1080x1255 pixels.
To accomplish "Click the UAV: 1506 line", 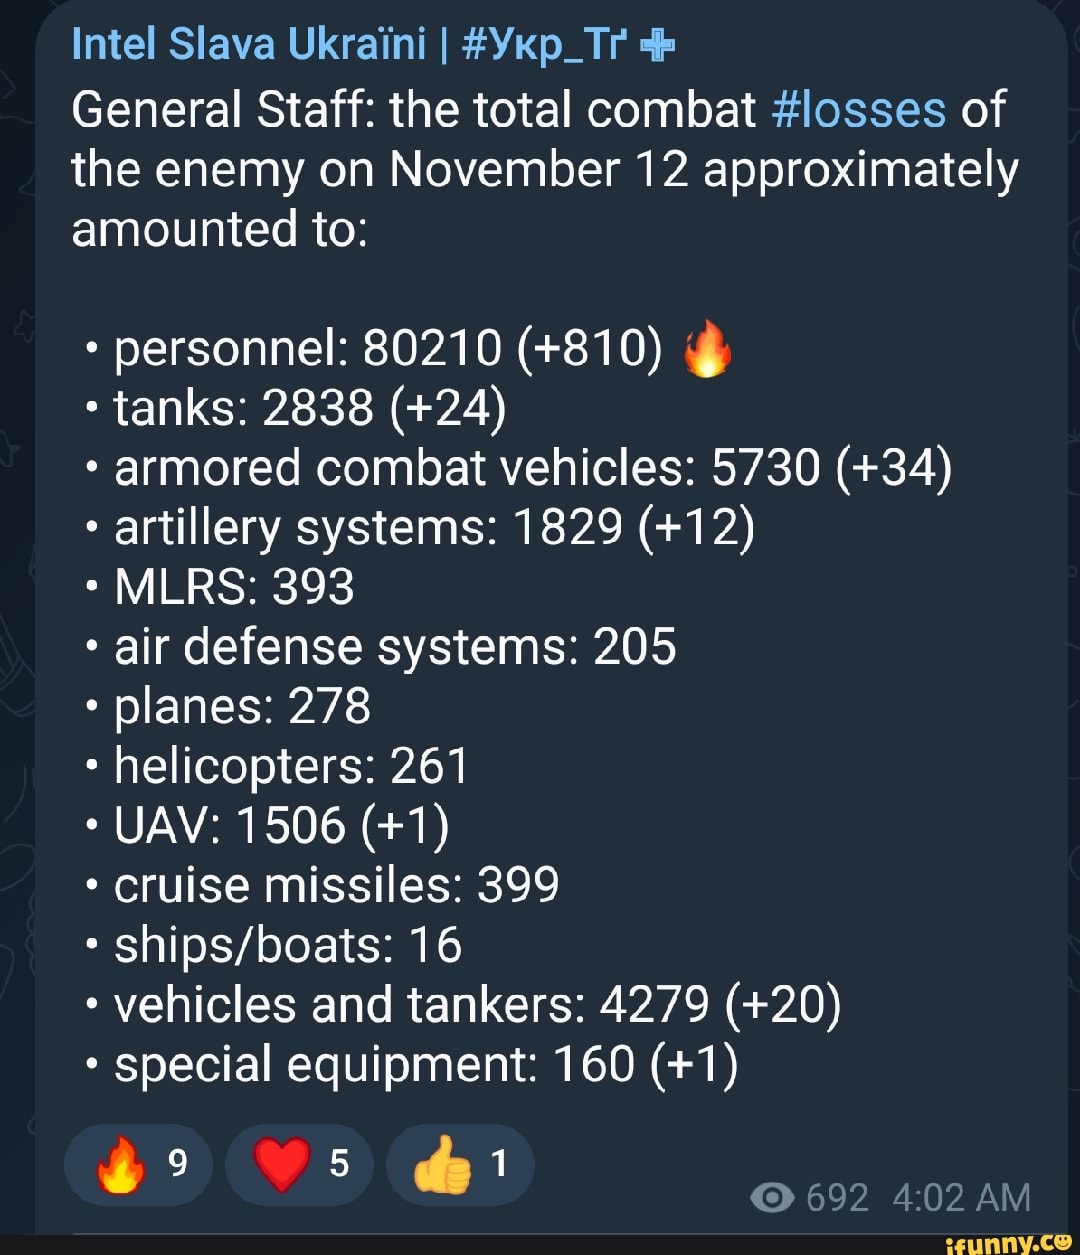I will [282, 826].
